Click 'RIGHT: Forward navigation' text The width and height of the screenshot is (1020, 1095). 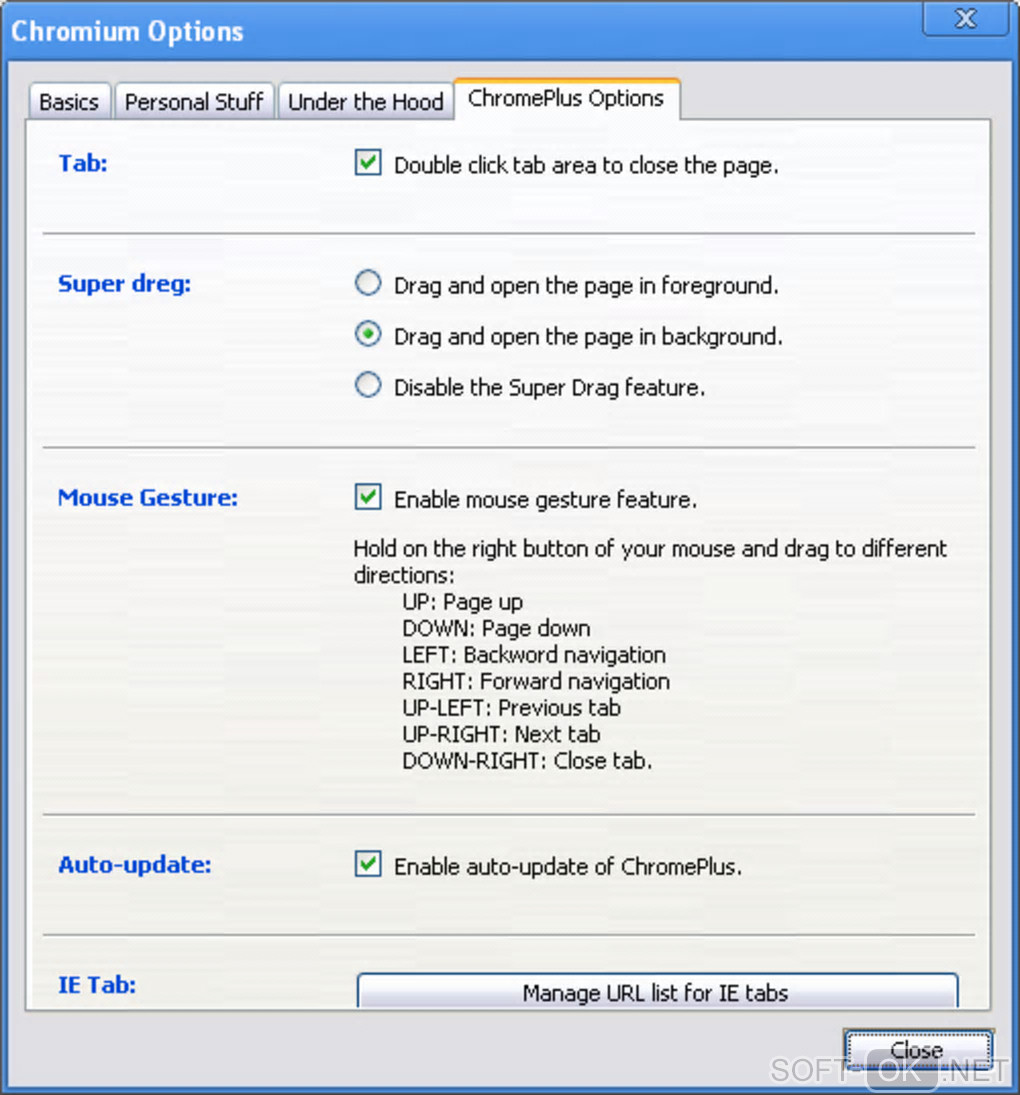(x=536, y=682)
